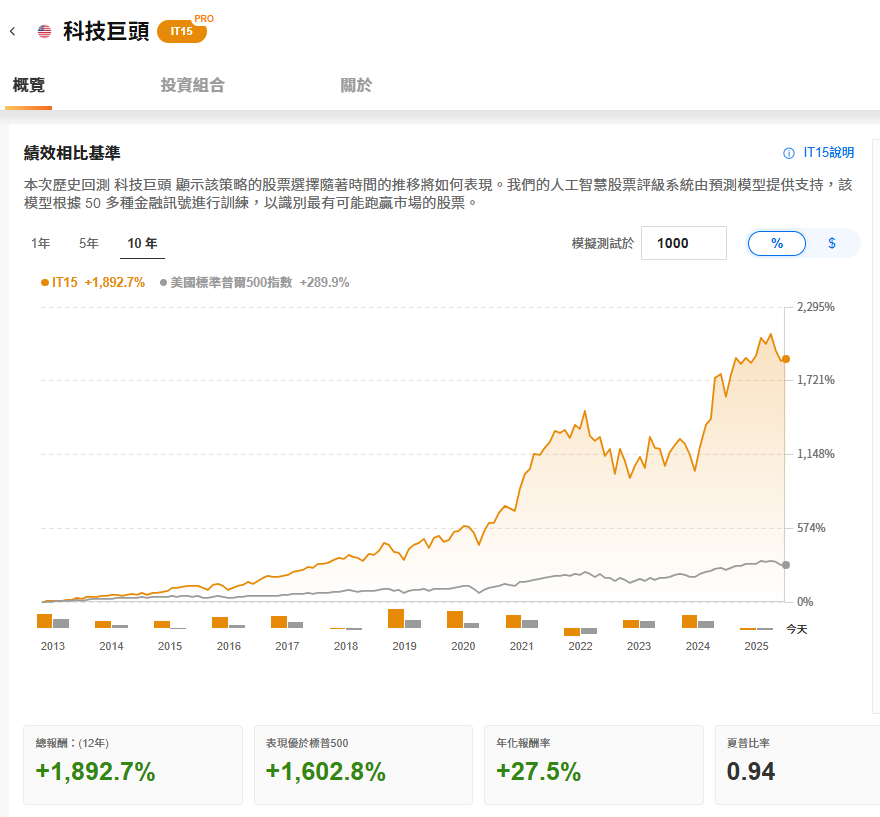The width and height of the screenshot is (880, 817).
Task: Select the 概覽 tab
Action: click(29, 85)
